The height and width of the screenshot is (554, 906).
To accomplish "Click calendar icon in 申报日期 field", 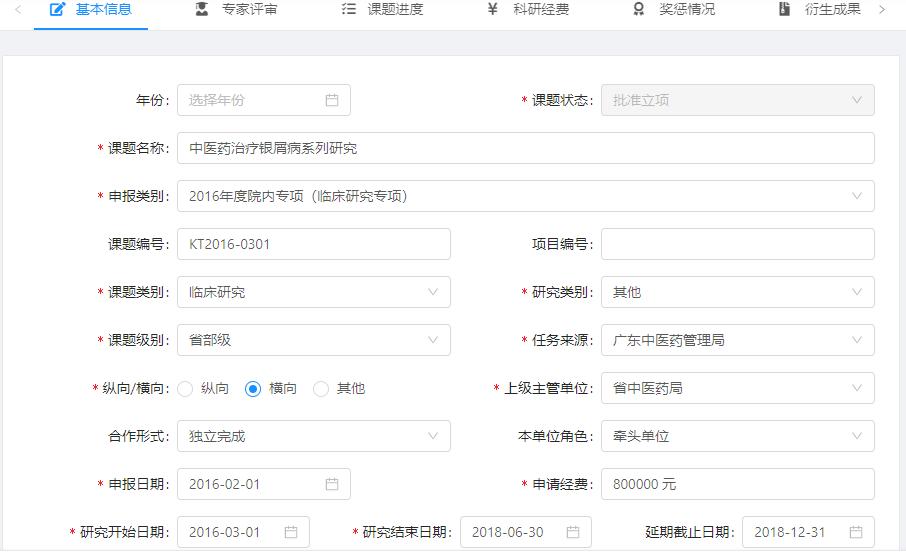I will [x=332, y=484].
